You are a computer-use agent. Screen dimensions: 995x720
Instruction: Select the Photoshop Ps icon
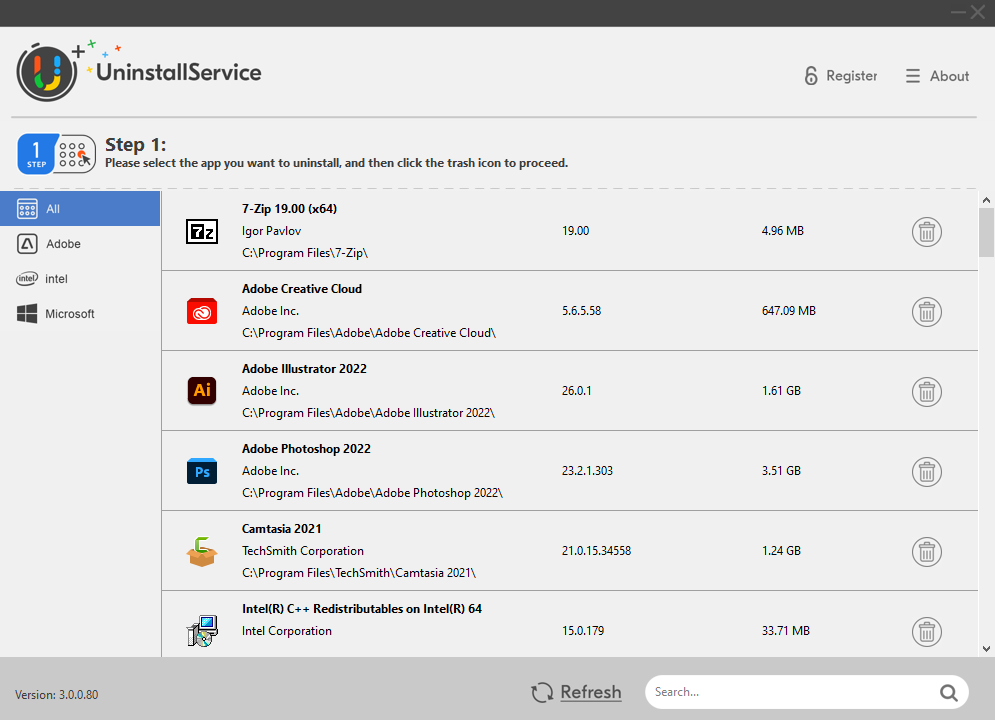click(202, 471)
